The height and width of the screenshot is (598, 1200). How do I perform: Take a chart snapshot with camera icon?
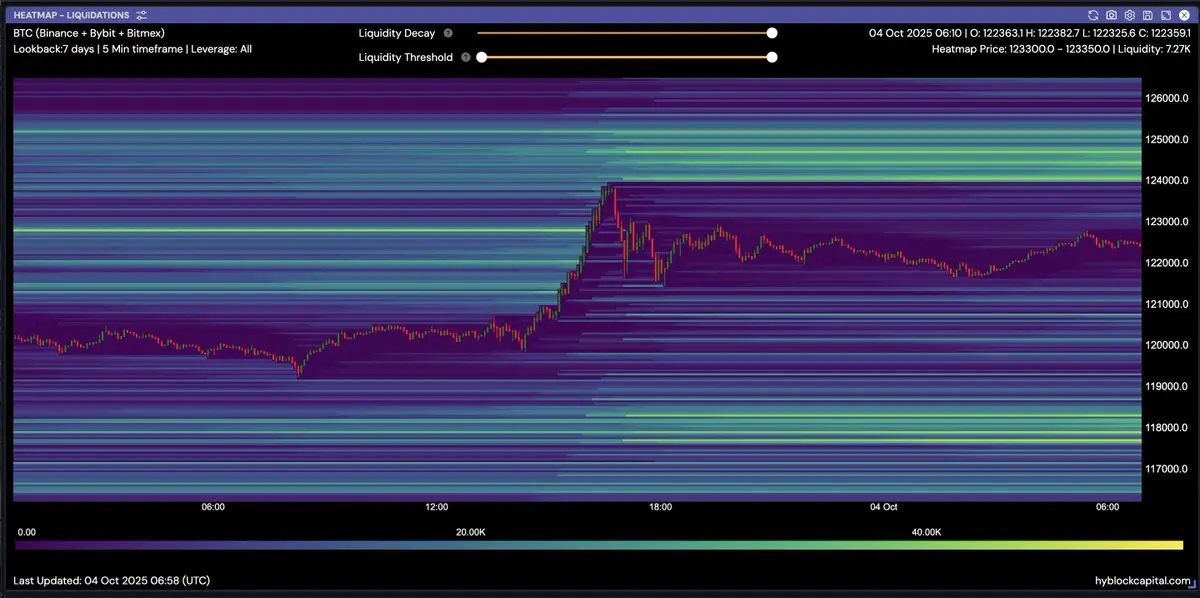click(1111, 15)
